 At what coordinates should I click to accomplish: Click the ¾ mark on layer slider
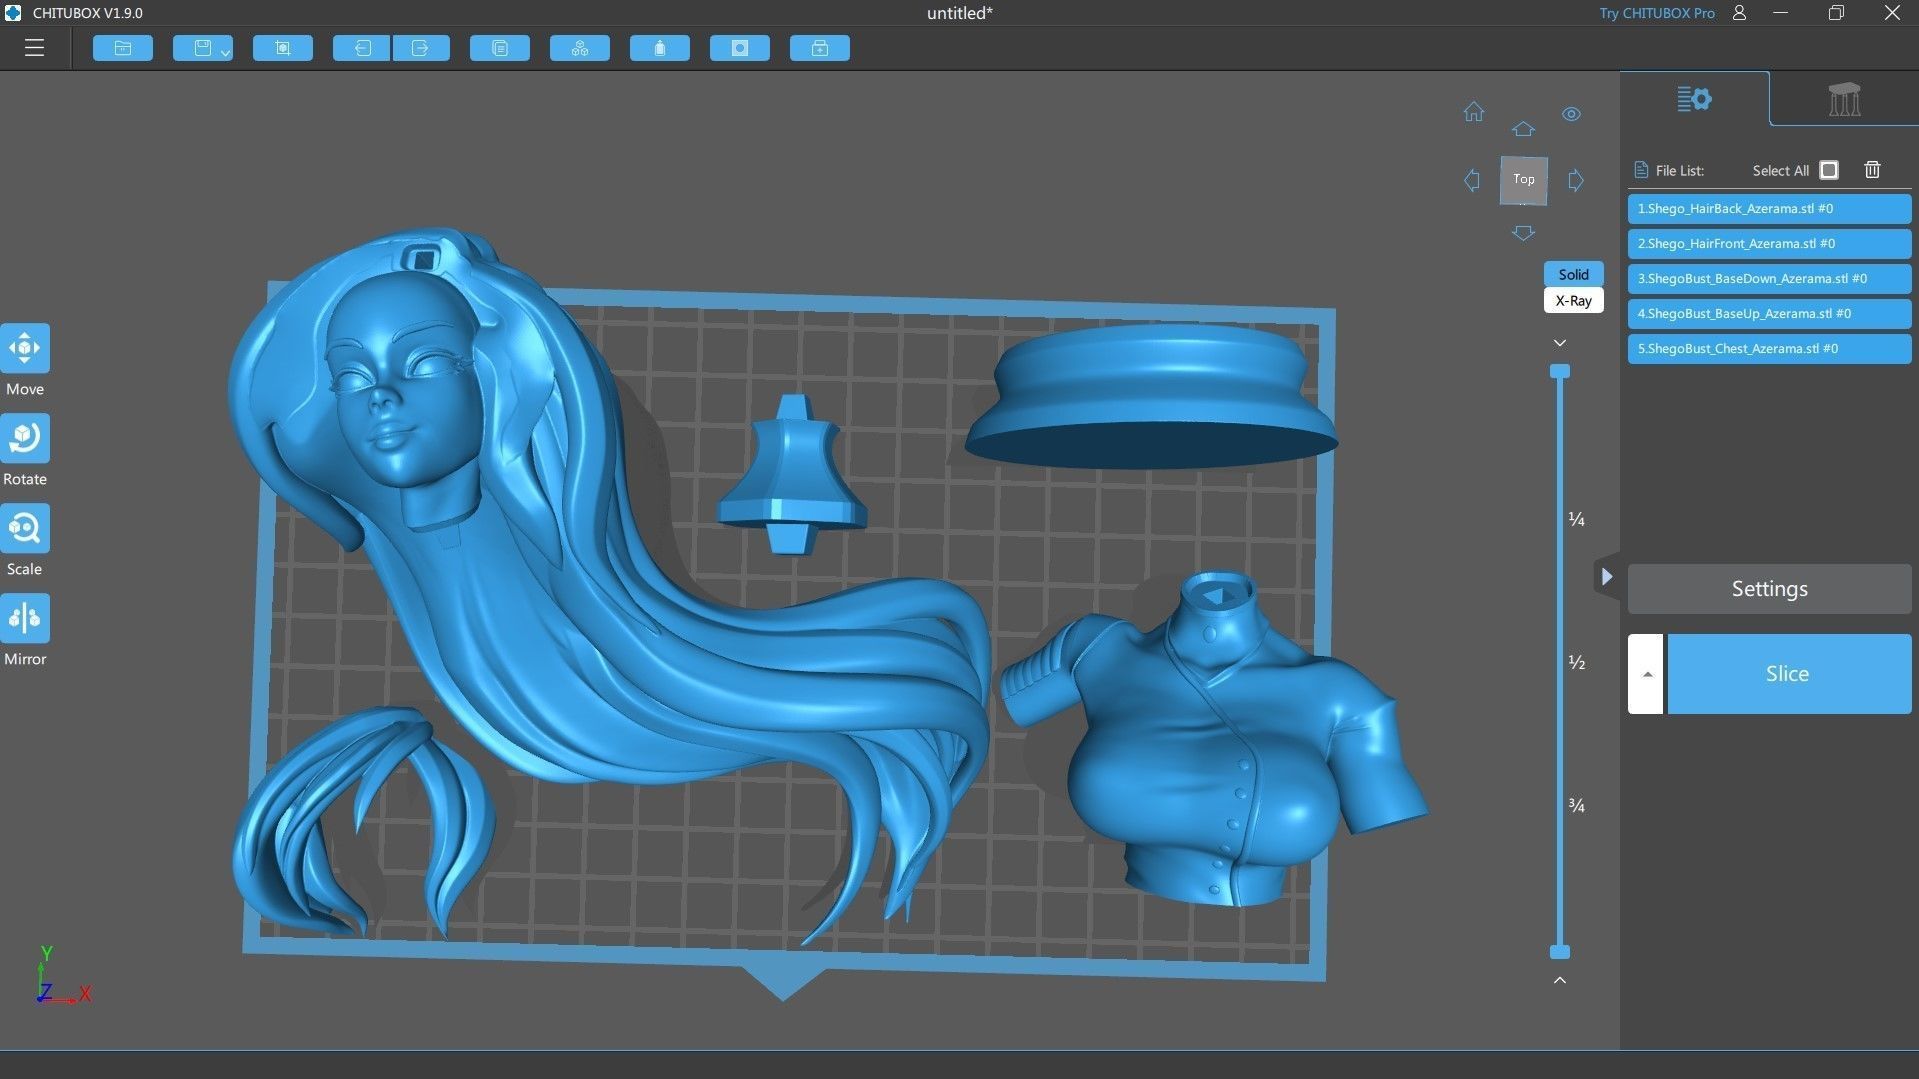(1577, 805)
